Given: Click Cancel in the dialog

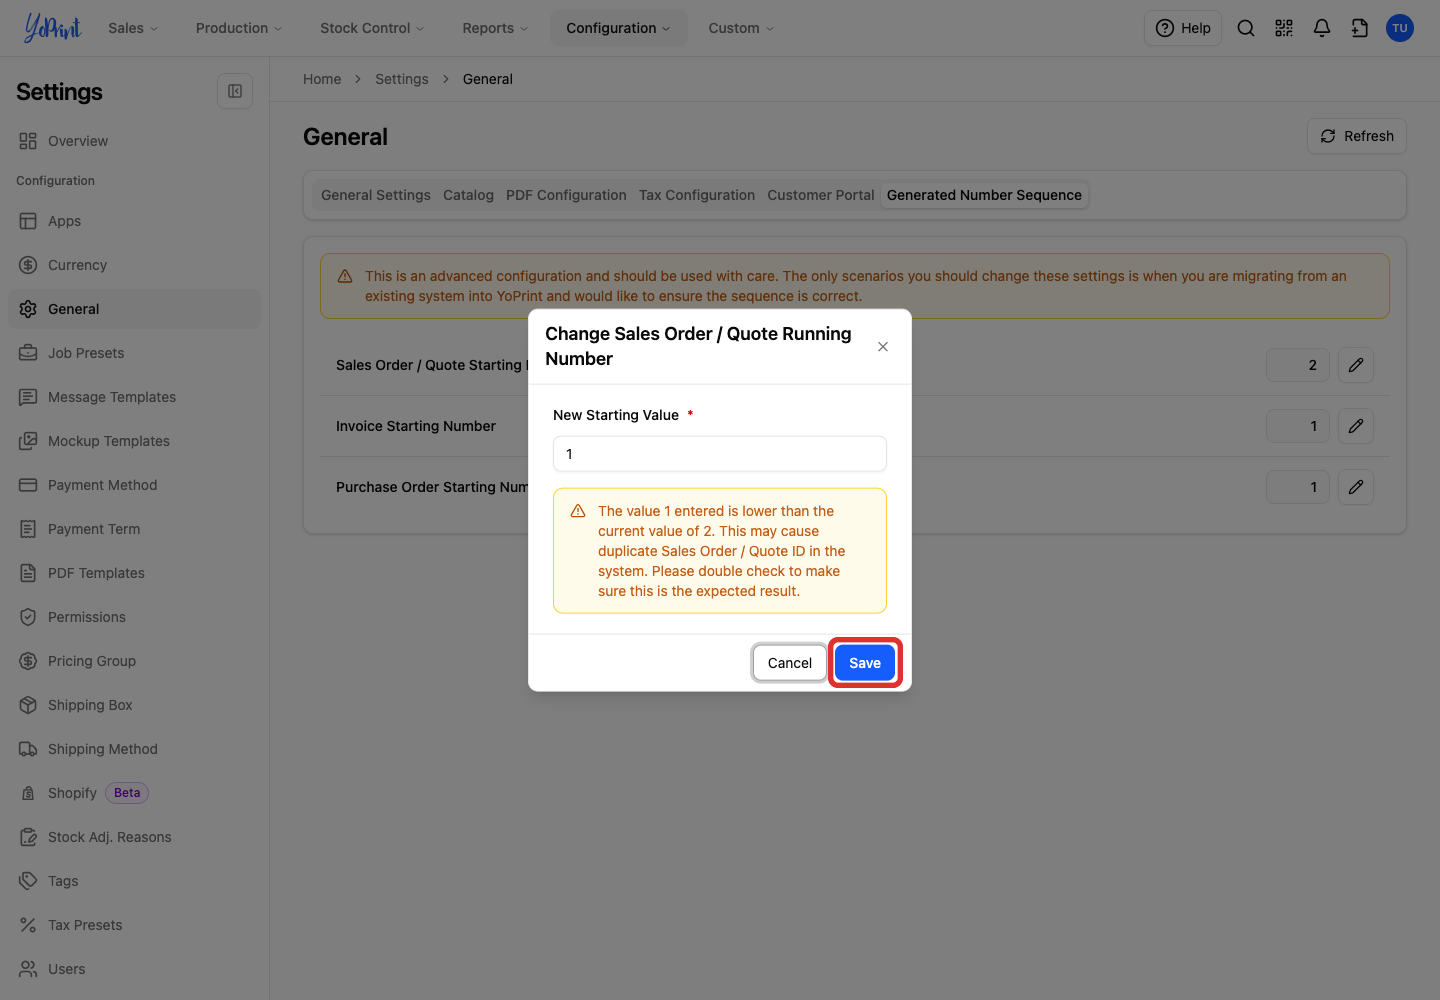Looking at the screenshot, I should [x=790, y=663].
